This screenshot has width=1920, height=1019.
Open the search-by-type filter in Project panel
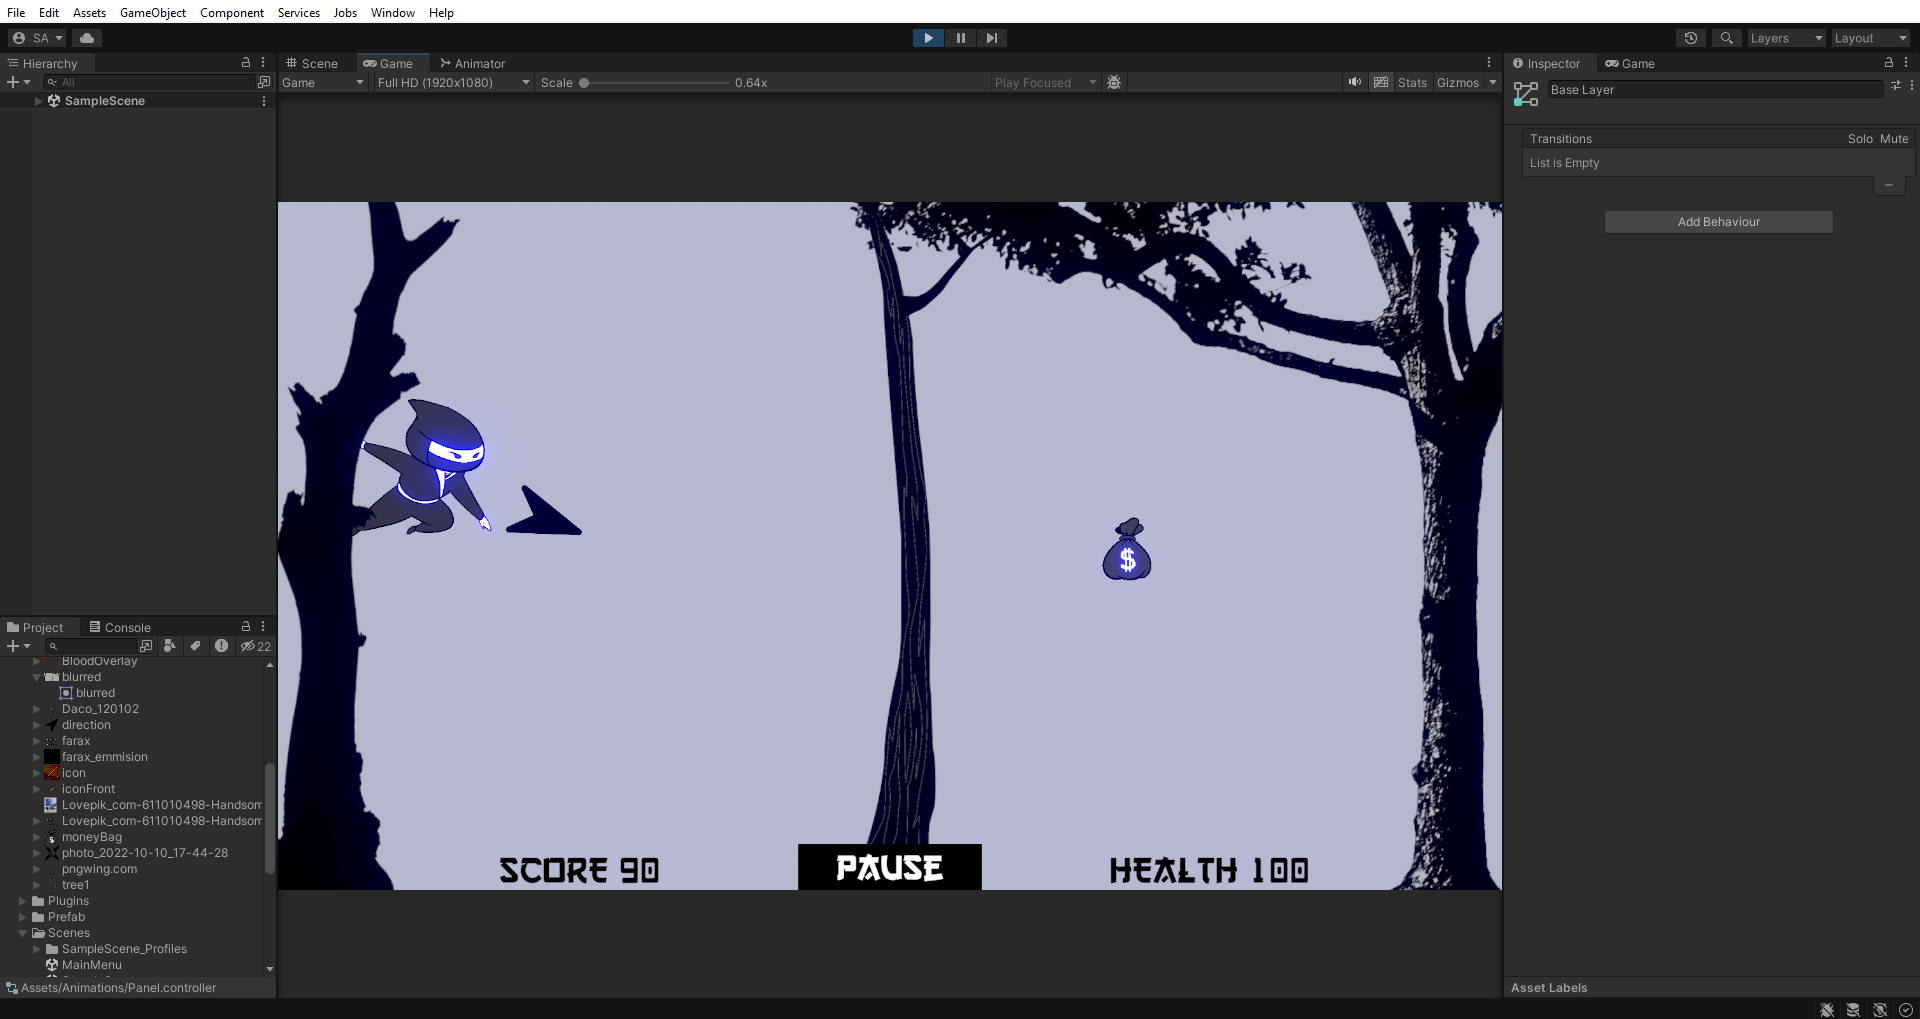click(170, 646)
